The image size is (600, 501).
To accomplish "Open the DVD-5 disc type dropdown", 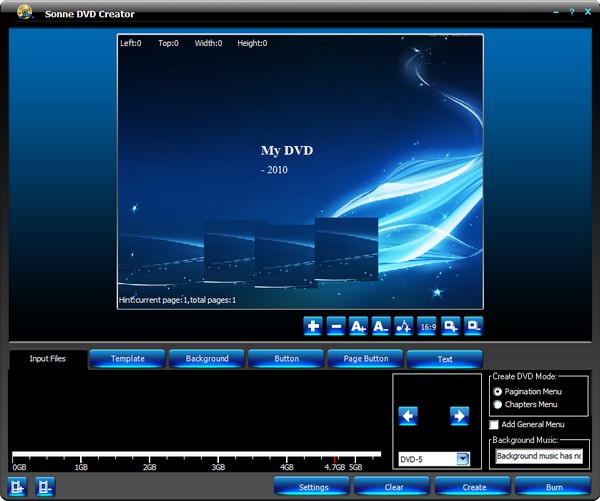I will tap(463, 459).
